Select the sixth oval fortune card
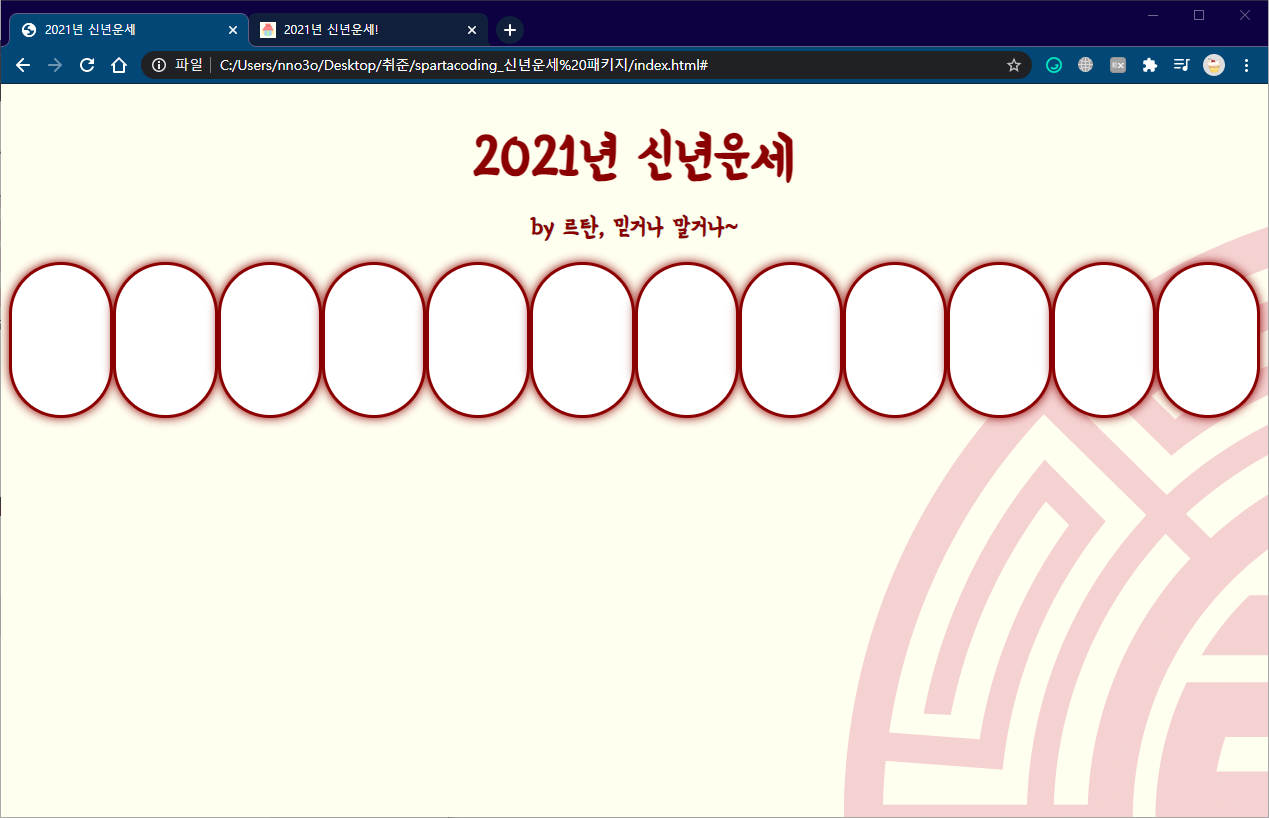This screenshot has width=1269, height=818. pos(582,340)
